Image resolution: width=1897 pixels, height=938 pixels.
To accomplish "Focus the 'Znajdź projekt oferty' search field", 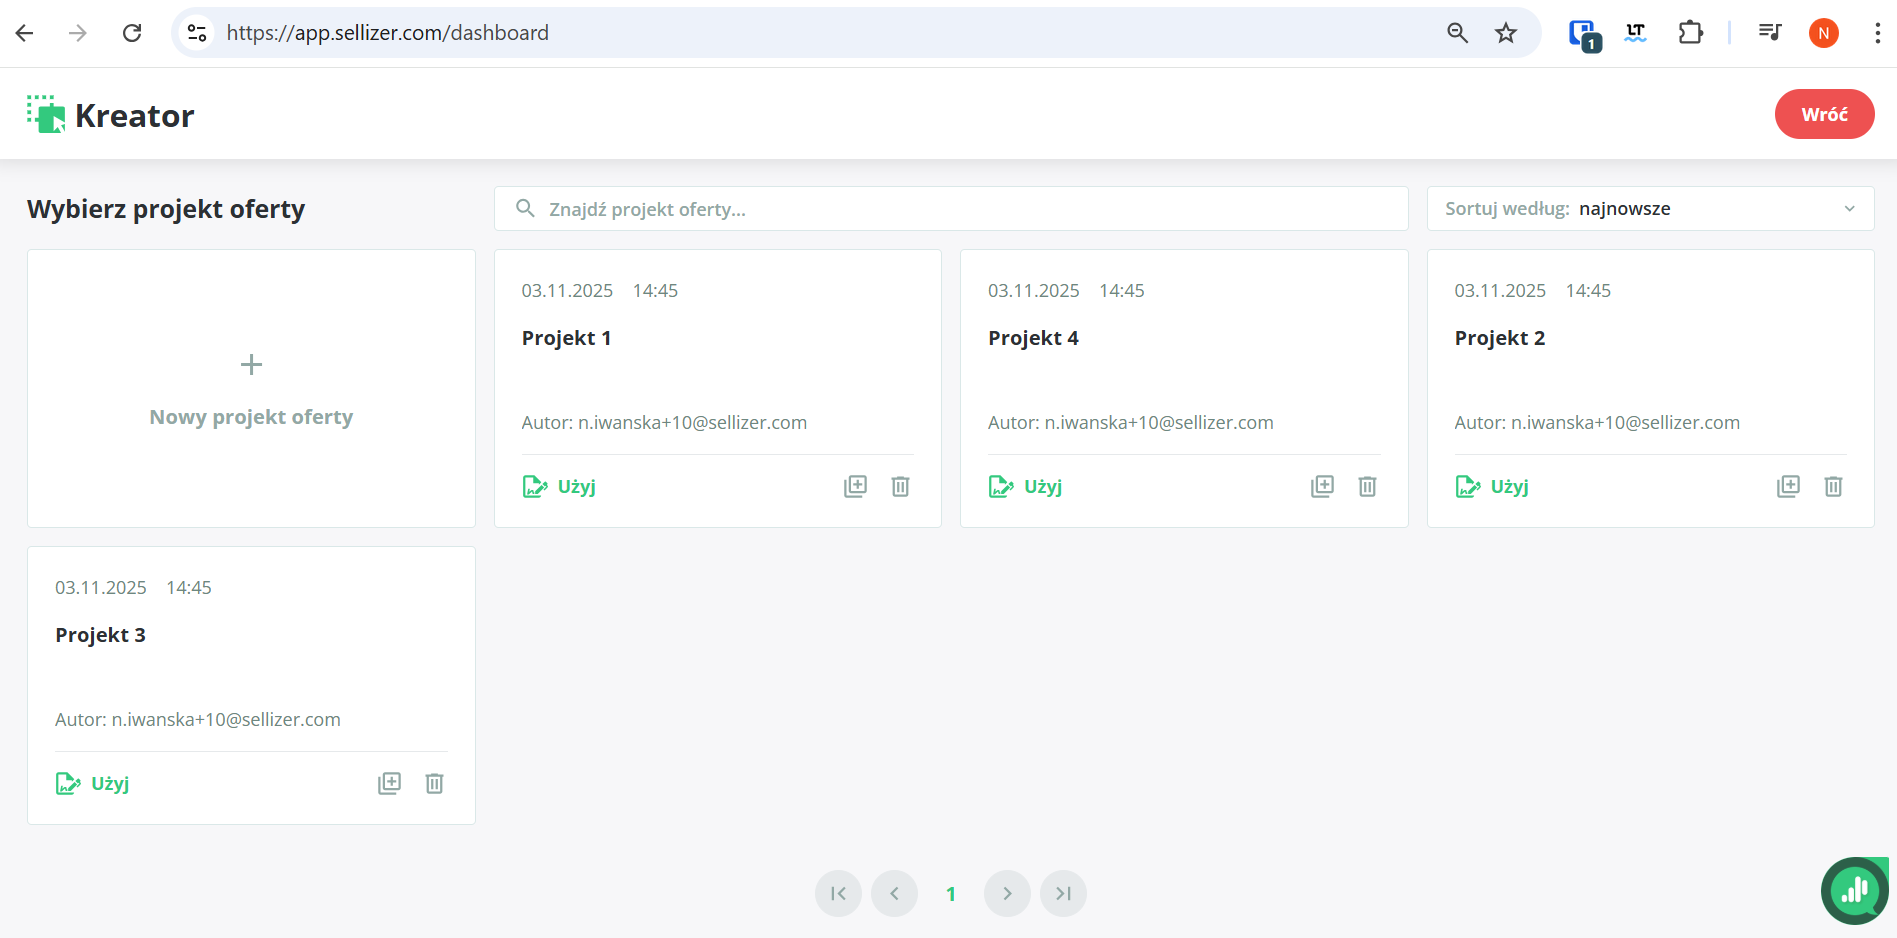I will tap(950, 209).
